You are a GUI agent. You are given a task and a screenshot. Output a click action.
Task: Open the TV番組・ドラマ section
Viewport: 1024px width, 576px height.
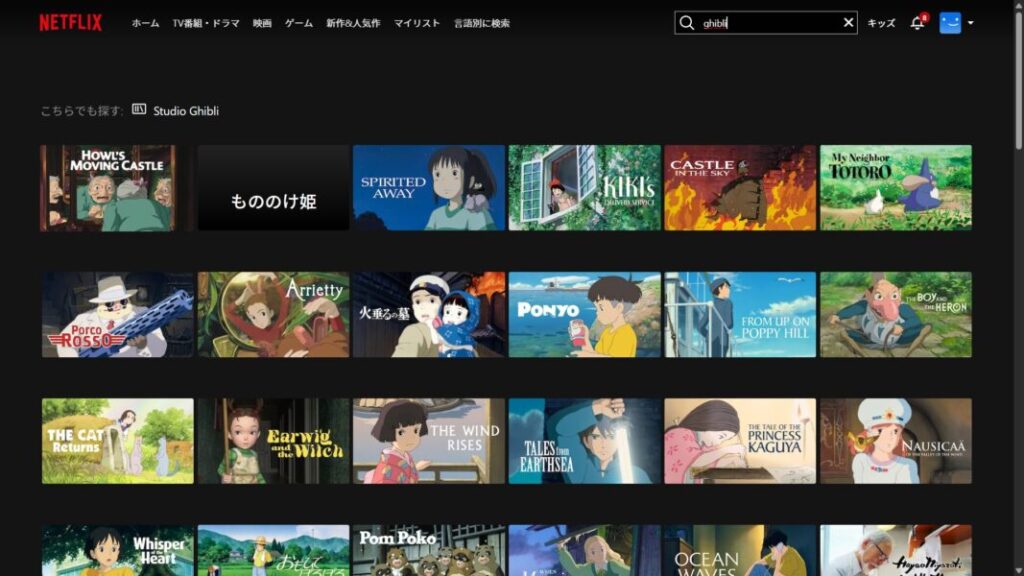[x=206, y=23]
